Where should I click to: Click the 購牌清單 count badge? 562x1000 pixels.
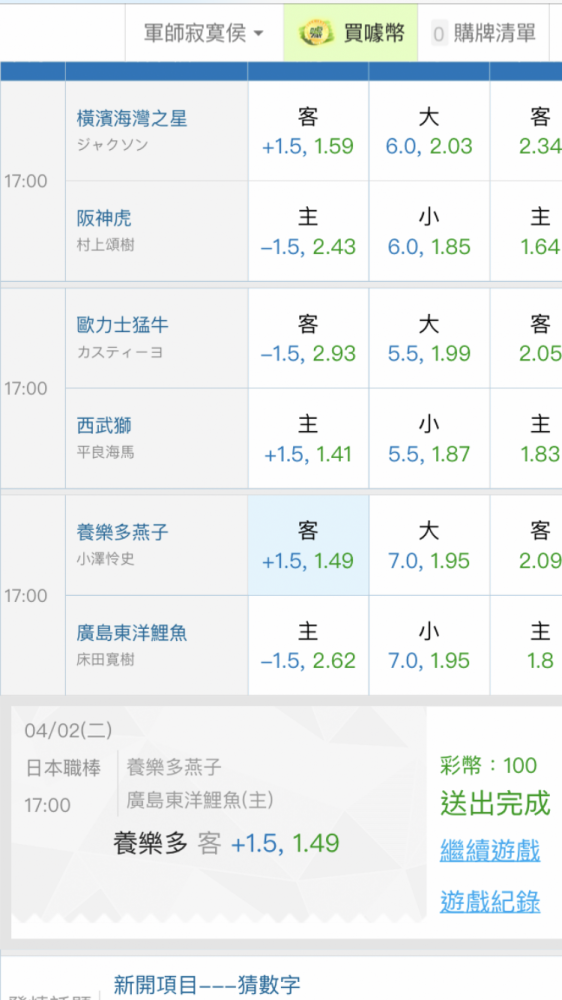pos(439,34)
